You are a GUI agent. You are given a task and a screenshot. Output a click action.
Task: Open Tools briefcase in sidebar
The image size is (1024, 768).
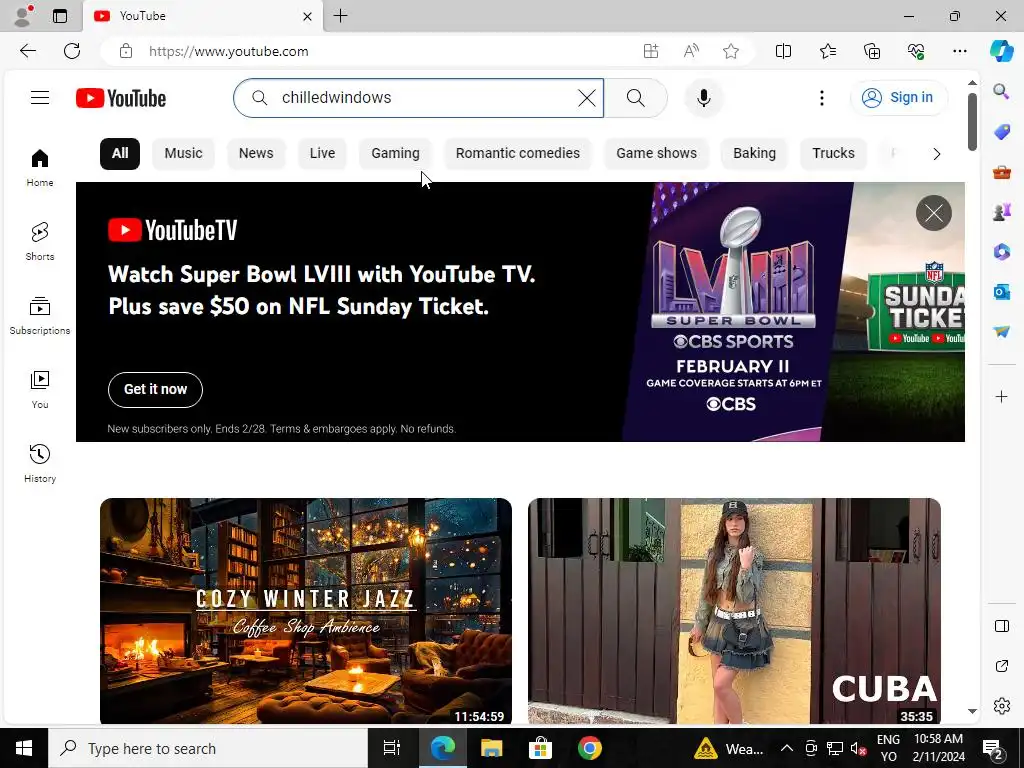(1001, 172)
